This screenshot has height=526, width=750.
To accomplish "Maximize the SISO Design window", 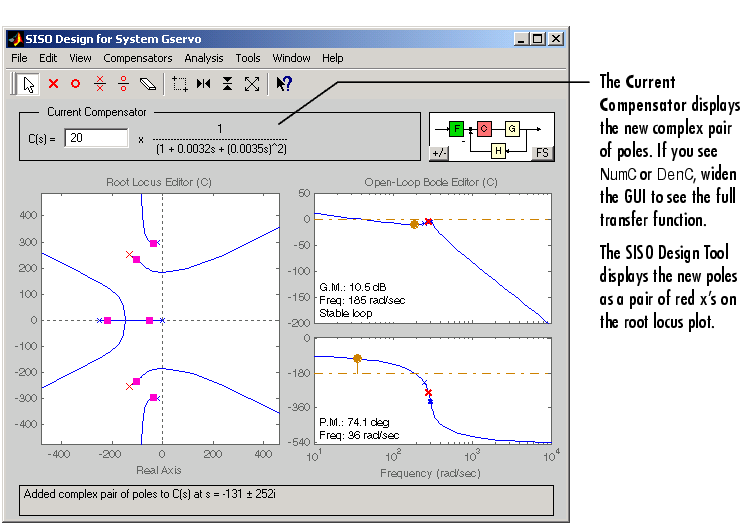I will click(x=538, y=39).
